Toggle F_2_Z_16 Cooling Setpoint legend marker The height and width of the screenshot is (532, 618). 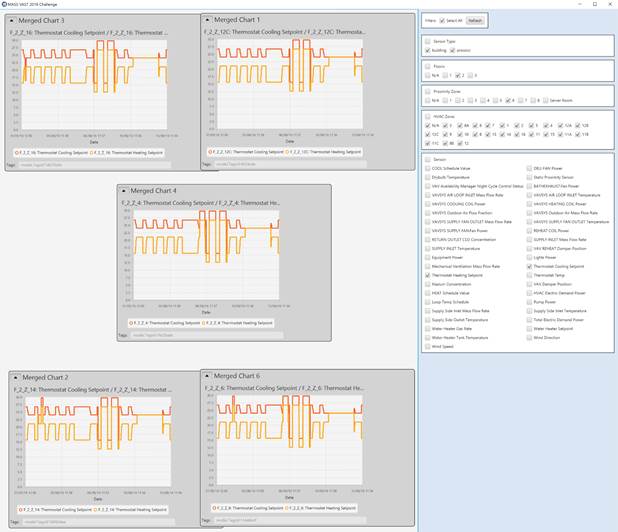18,153
